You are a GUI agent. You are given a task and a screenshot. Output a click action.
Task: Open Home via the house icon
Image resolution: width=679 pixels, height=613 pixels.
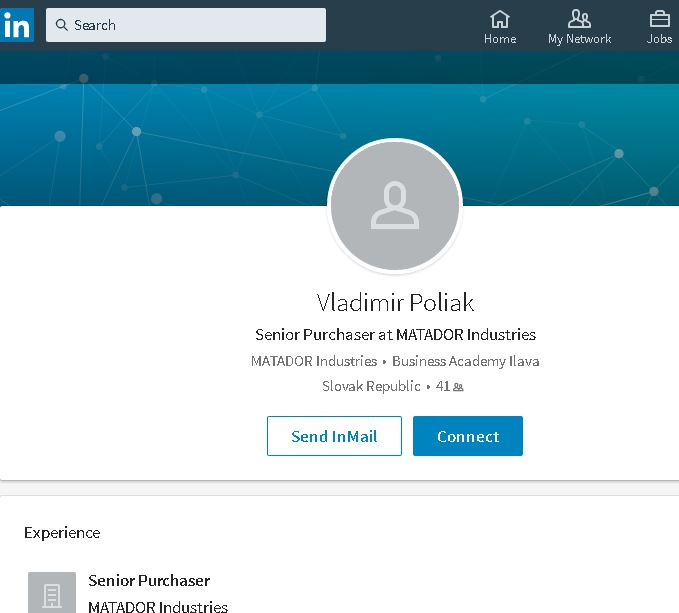pos(500,18)
